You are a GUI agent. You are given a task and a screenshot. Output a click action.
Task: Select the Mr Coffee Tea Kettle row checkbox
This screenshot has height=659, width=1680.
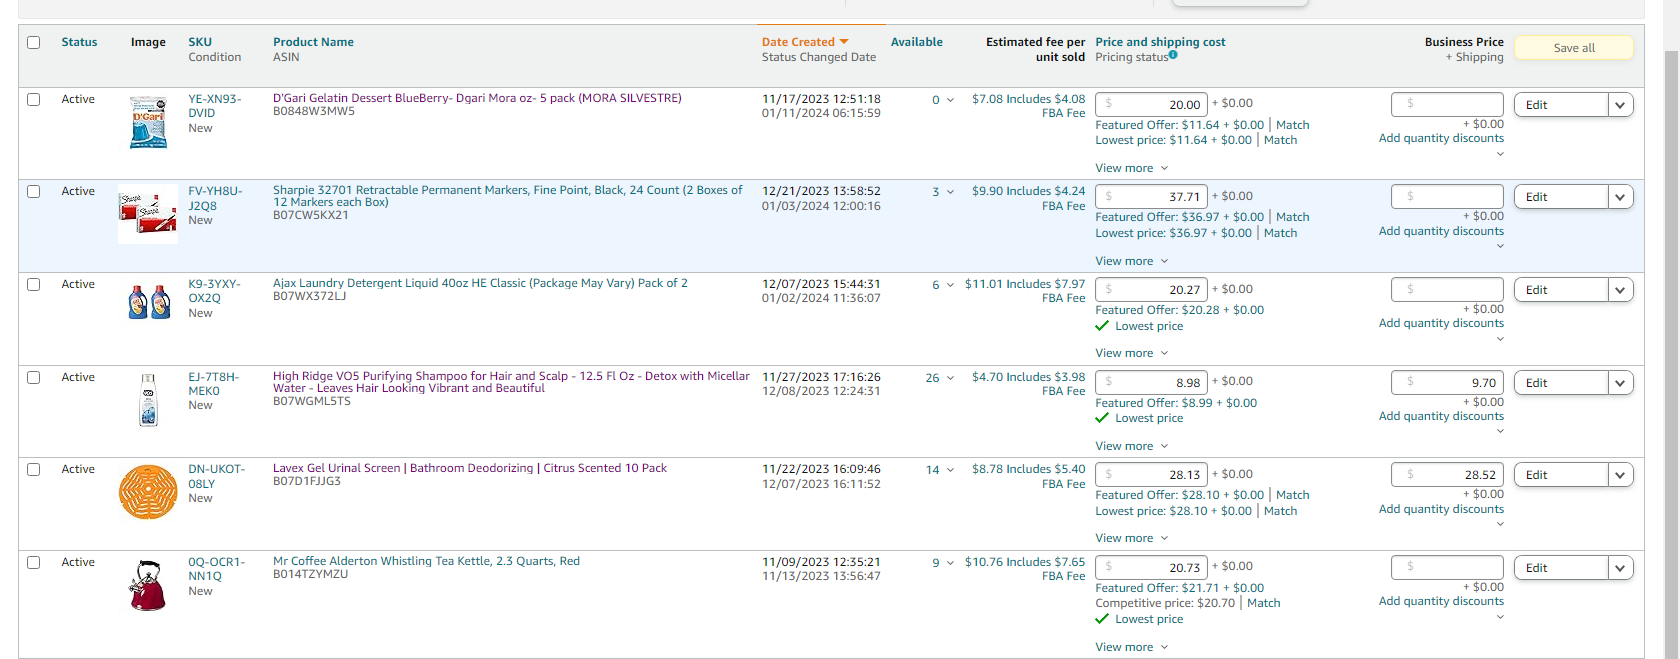34,563
